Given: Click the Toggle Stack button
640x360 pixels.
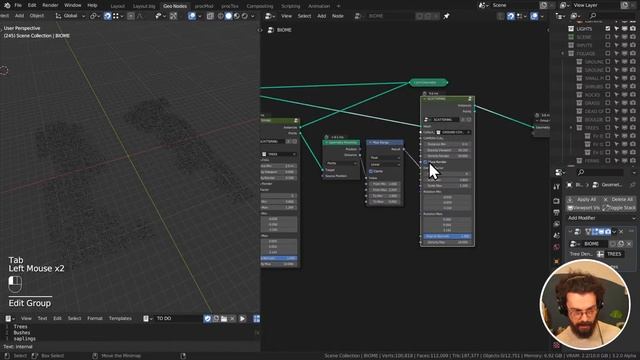Looking at the screenshot, I should pyautogui.click(x=618, y=208).
